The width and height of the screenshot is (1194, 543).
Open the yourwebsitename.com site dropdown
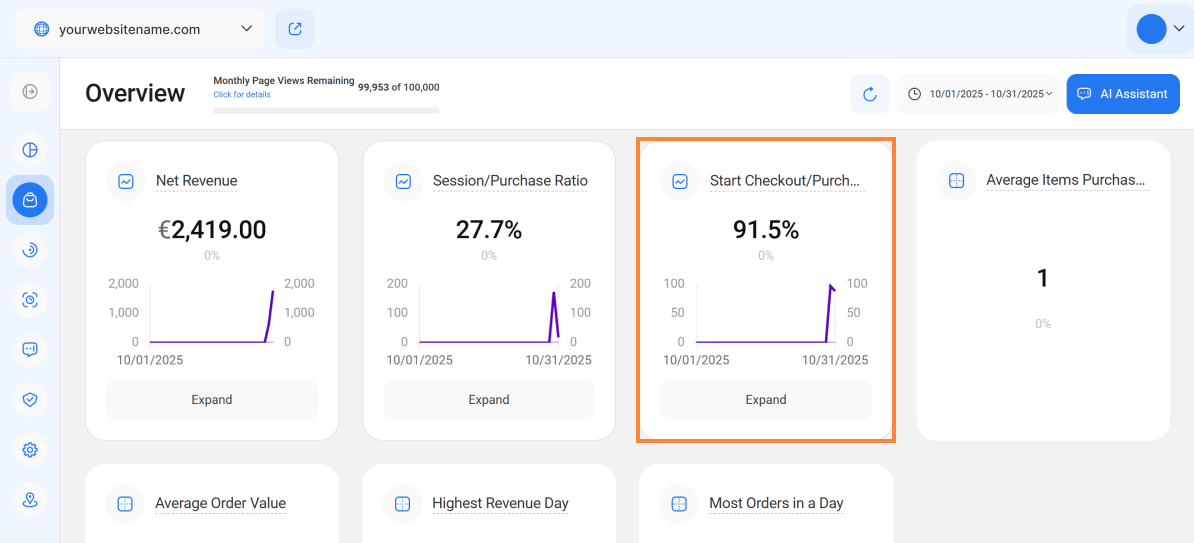tap(140, 29)
